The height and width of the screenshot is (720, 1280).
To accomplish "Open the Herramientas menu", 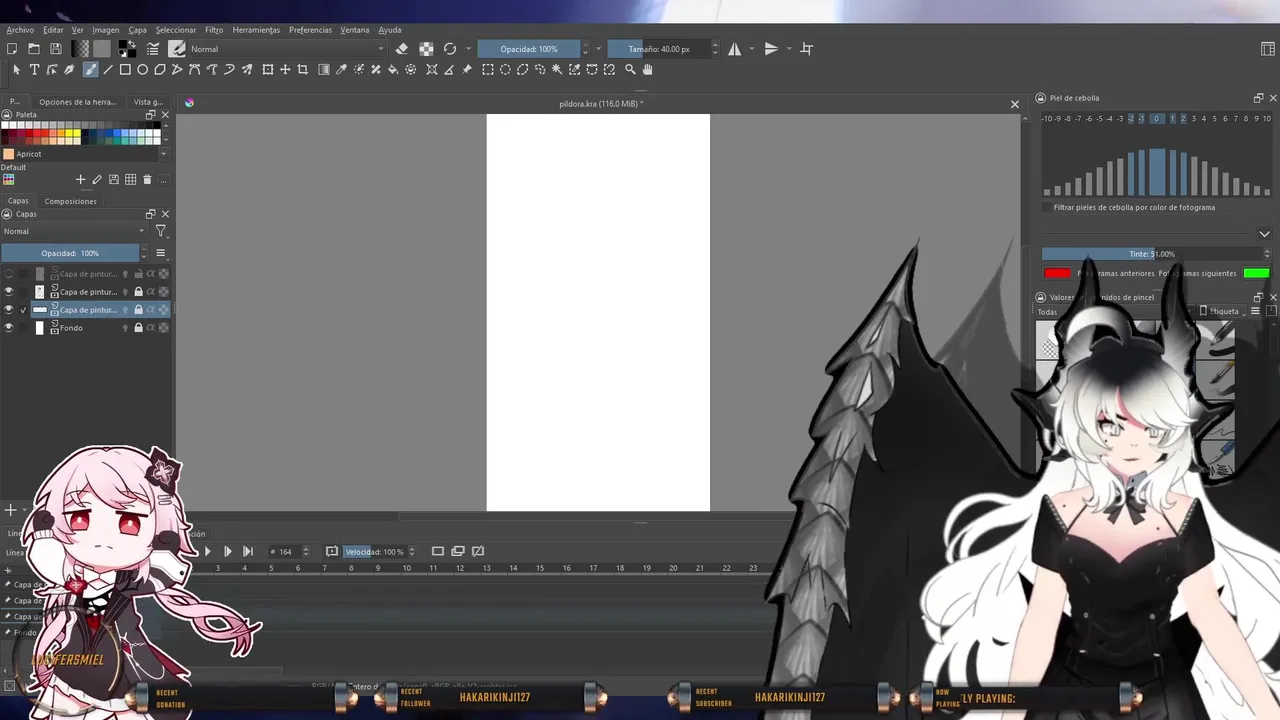I will click(256, 30).
